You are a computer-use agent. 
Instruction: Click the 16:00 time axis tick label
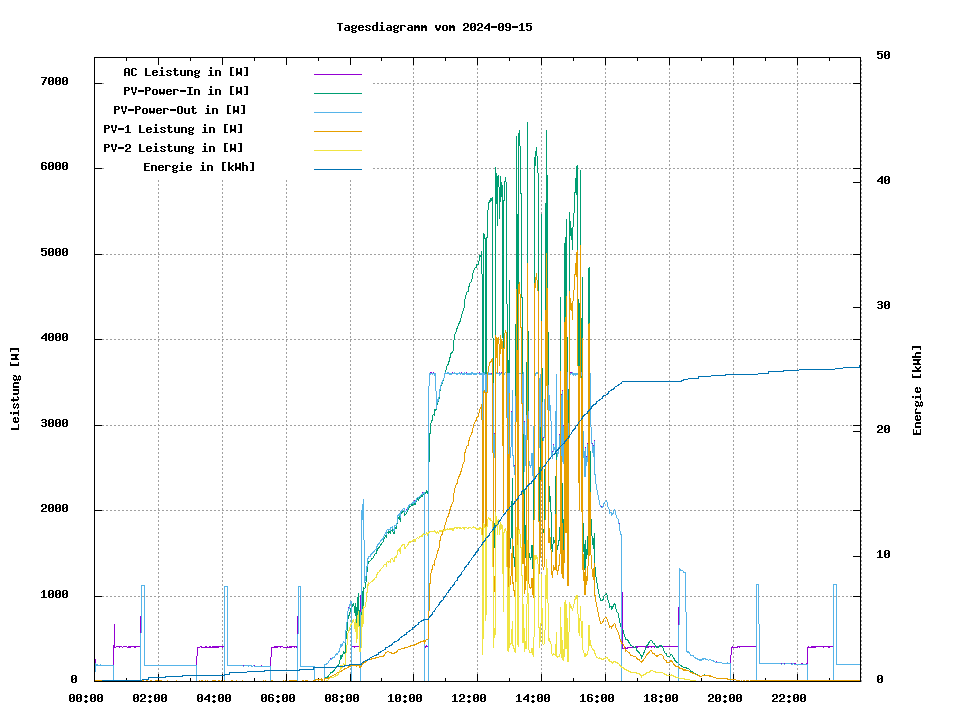(x=597, y=698)
